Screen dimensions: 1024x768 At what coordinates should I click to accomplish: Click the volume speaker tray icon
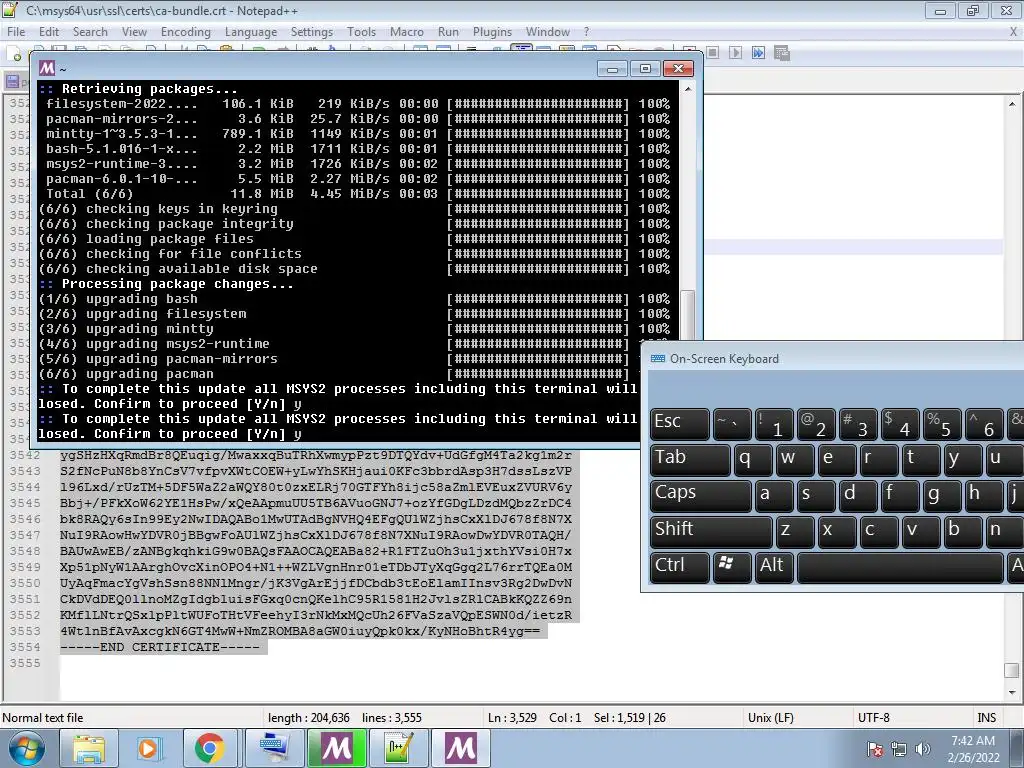922,749
